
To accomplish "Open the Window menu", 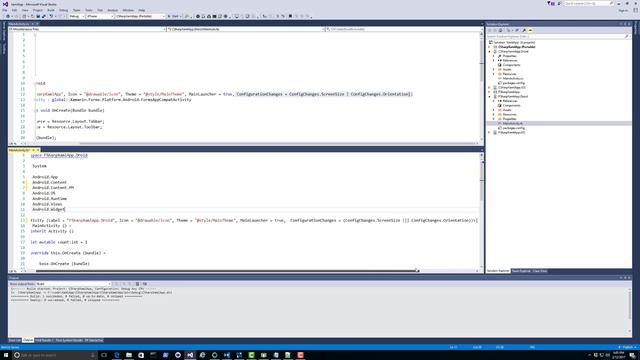I will [128, 10].
